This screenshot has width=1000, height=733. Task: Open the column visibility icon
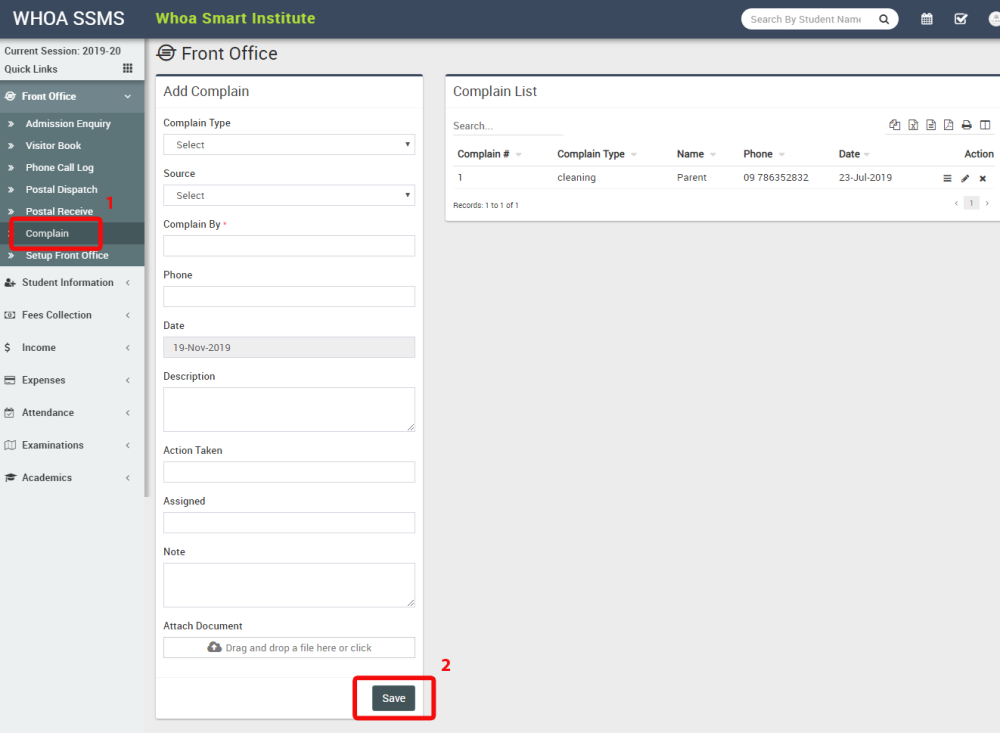[x=986, y=124]
